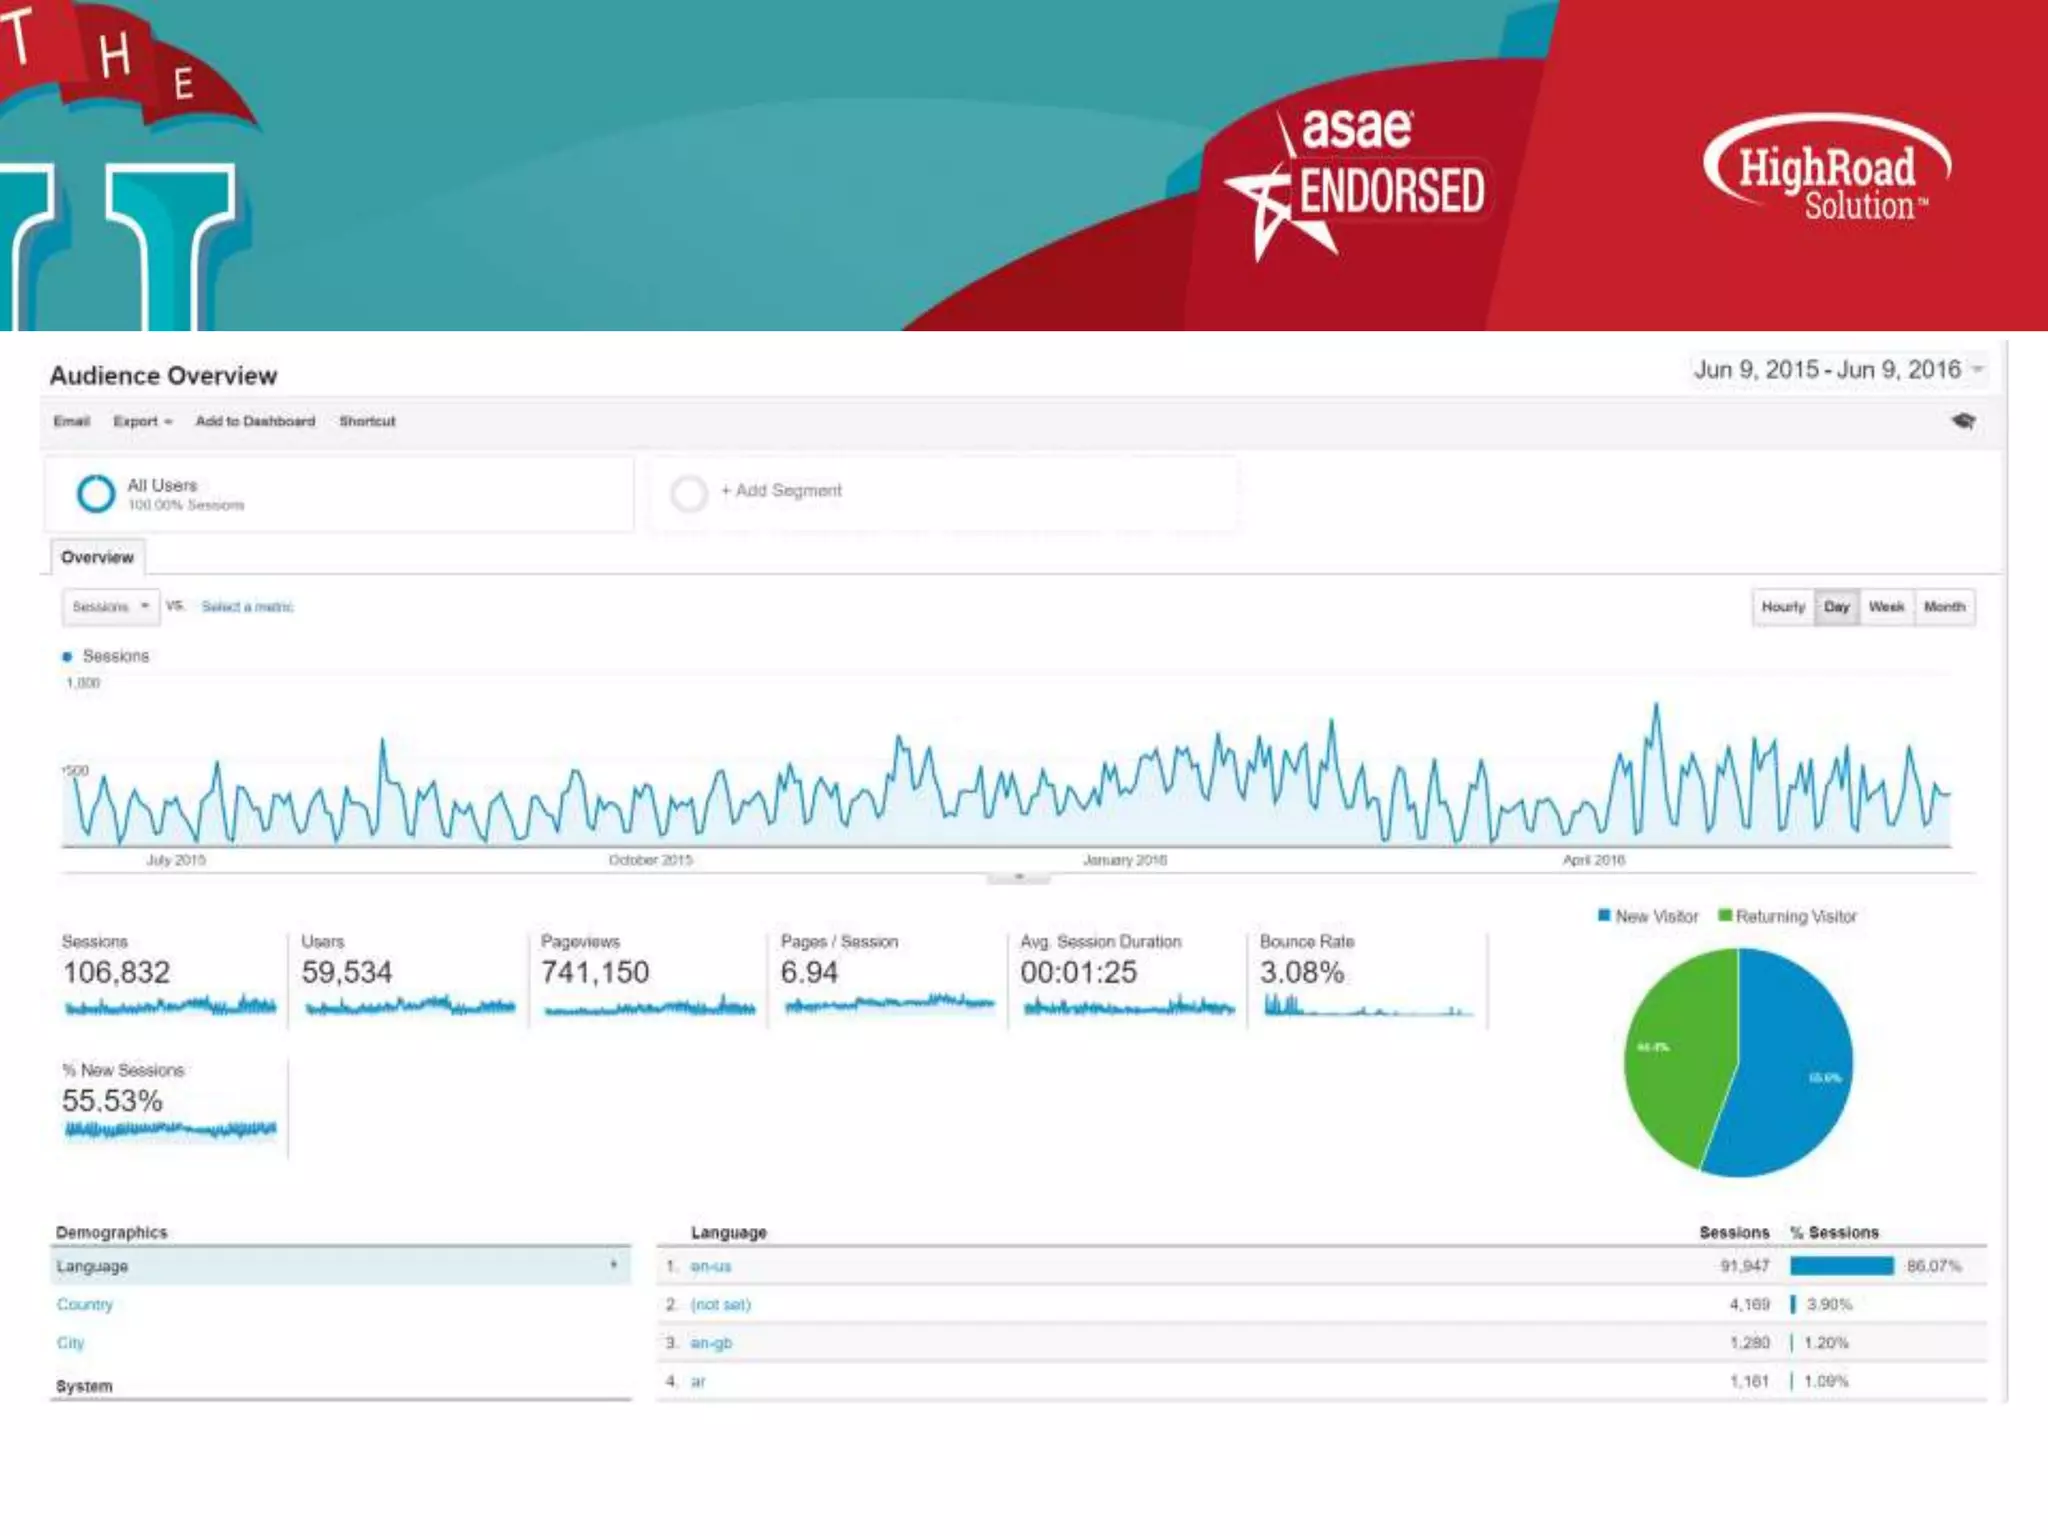Click the en-us language link
The width and height of the screenshot is (2048, 1536).
pos(710,1266)
